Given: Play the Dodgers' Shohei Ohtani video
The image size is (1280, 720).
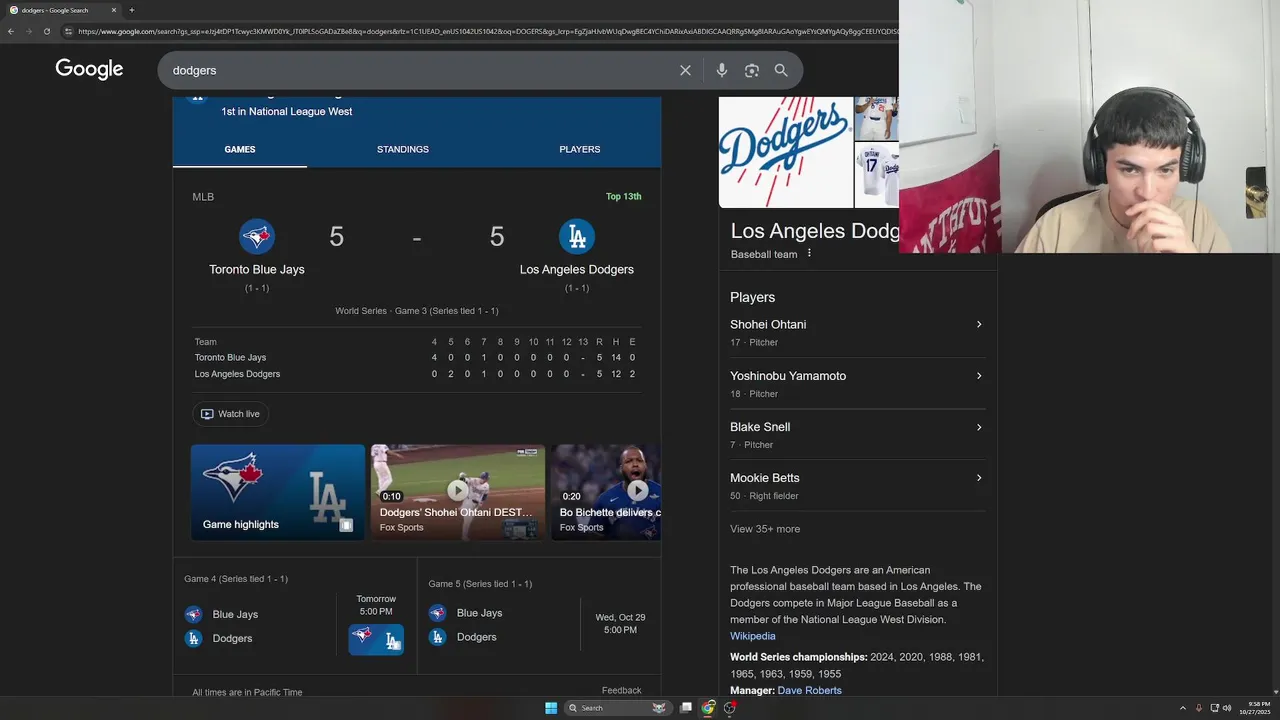Looking at the screenshot, I should click(458, 491).
